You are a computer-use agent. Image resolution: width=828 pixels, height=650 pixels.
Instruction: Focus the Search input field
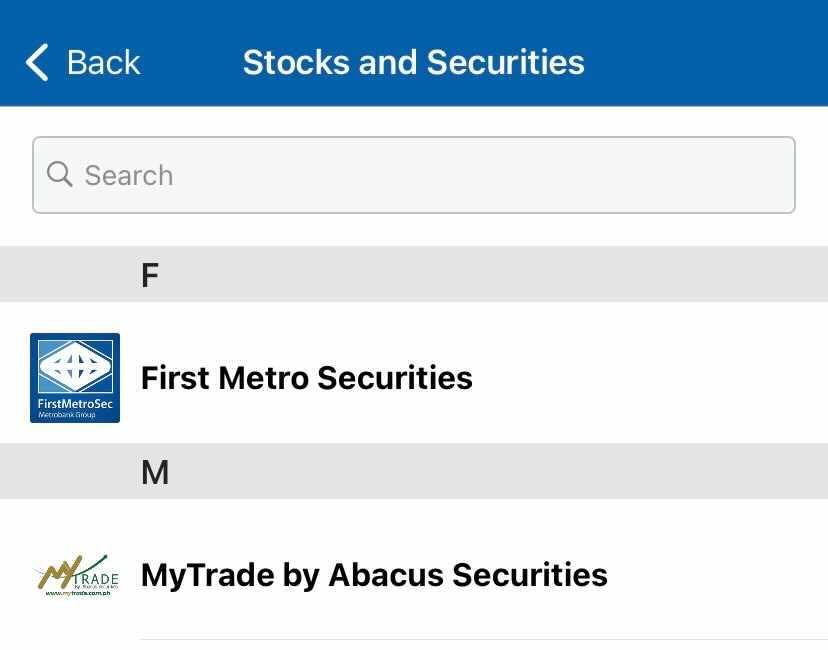tap(413, 175)
